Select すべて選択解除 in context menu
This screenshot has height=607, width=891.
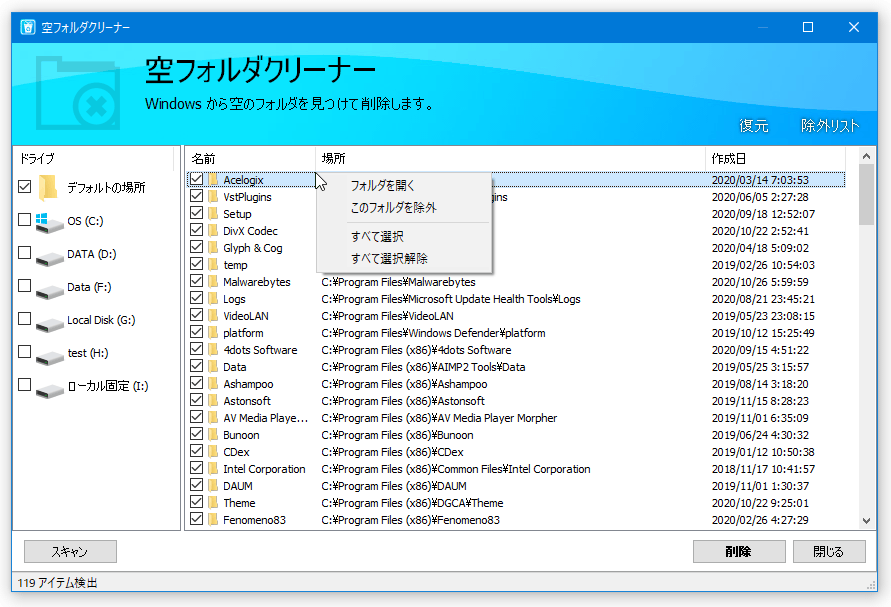point(404,259)
